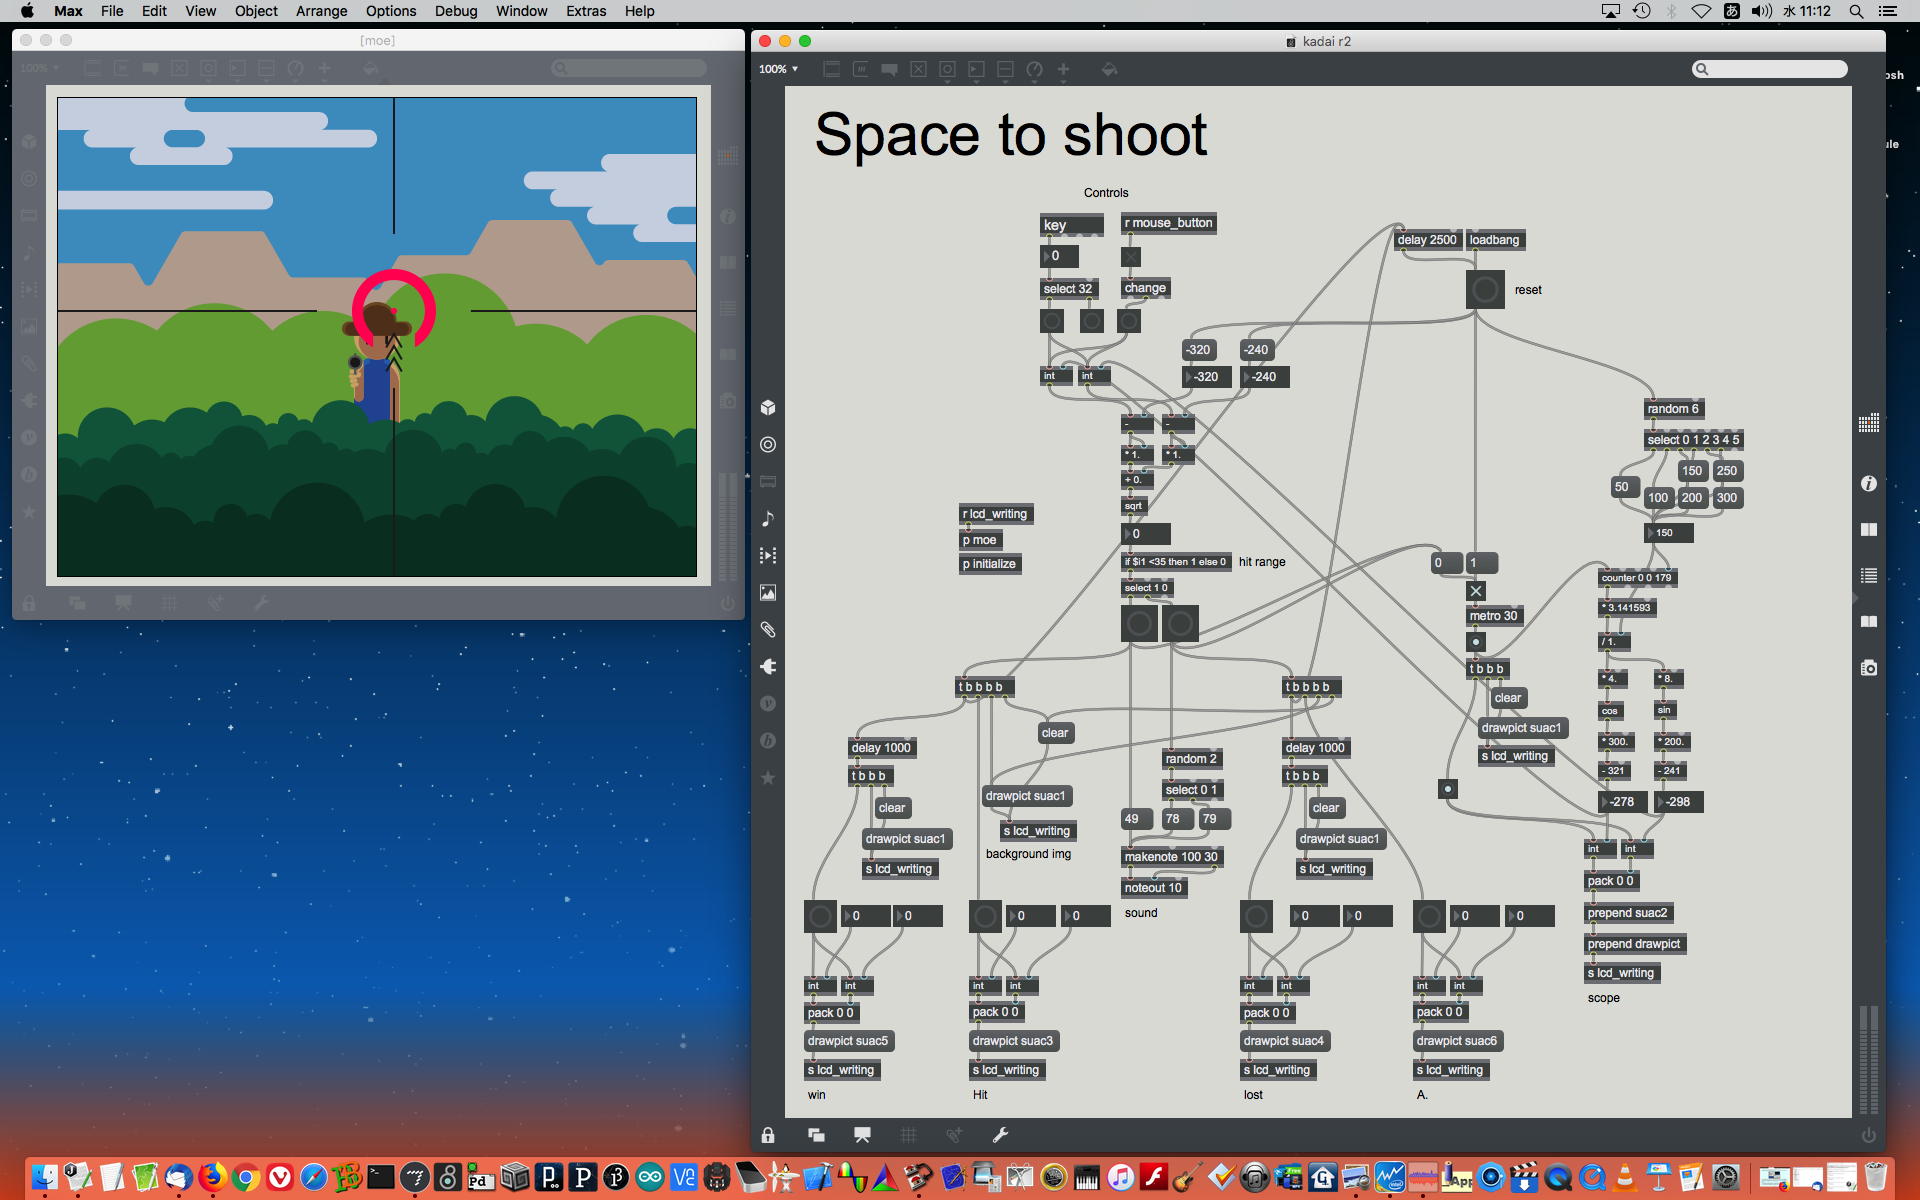The image size is (1920, 1200).
Task: Open the inspector info icon on right
Action: tap(1868, 484)
